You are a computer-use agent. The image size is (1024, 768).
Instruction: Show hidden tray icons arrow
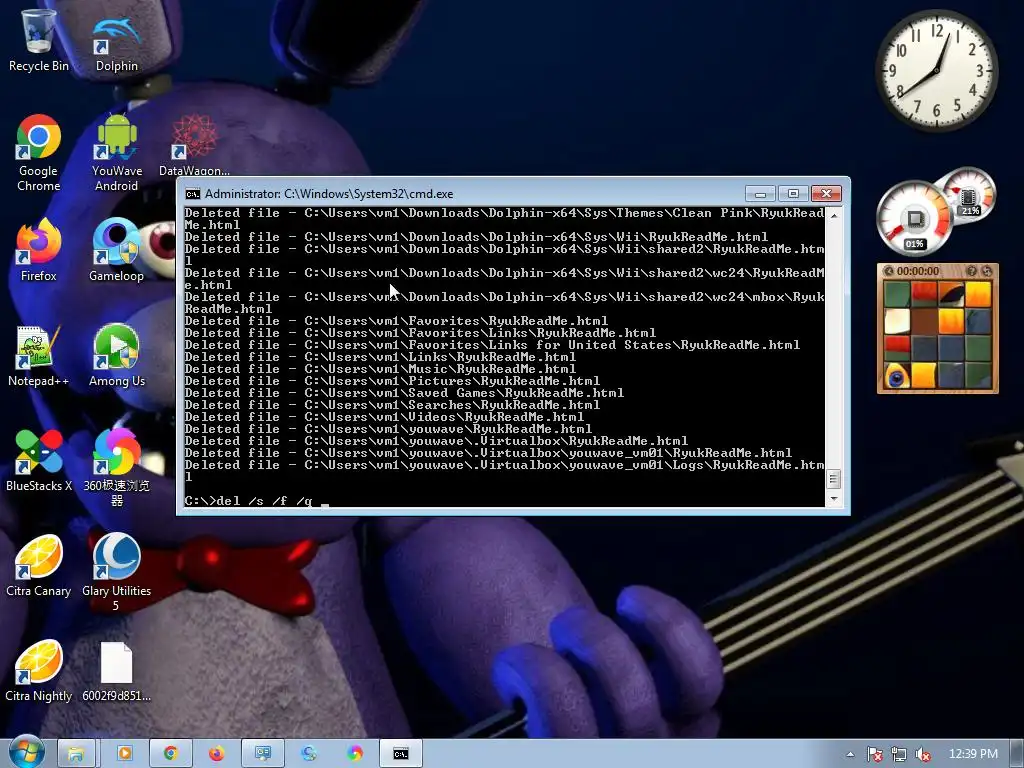pos(850,754)
